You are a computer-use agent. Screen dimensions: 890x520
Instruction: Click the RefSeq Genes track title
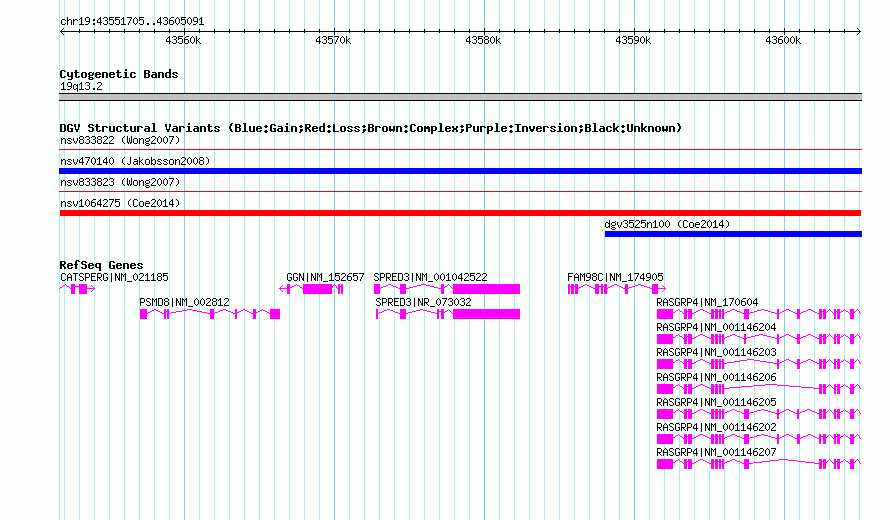click(101, 265)
